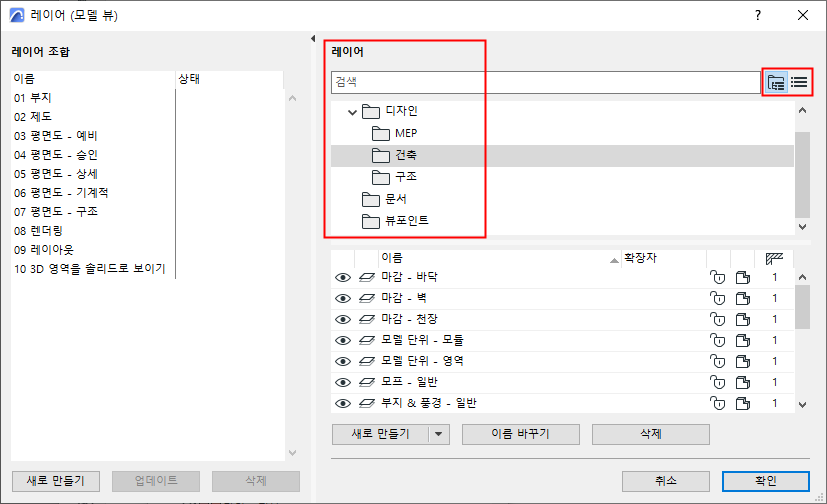Toggle the lock icon for 마감 - 벽
This screenshot has width=827, height=504.
[x=717, y=298]
